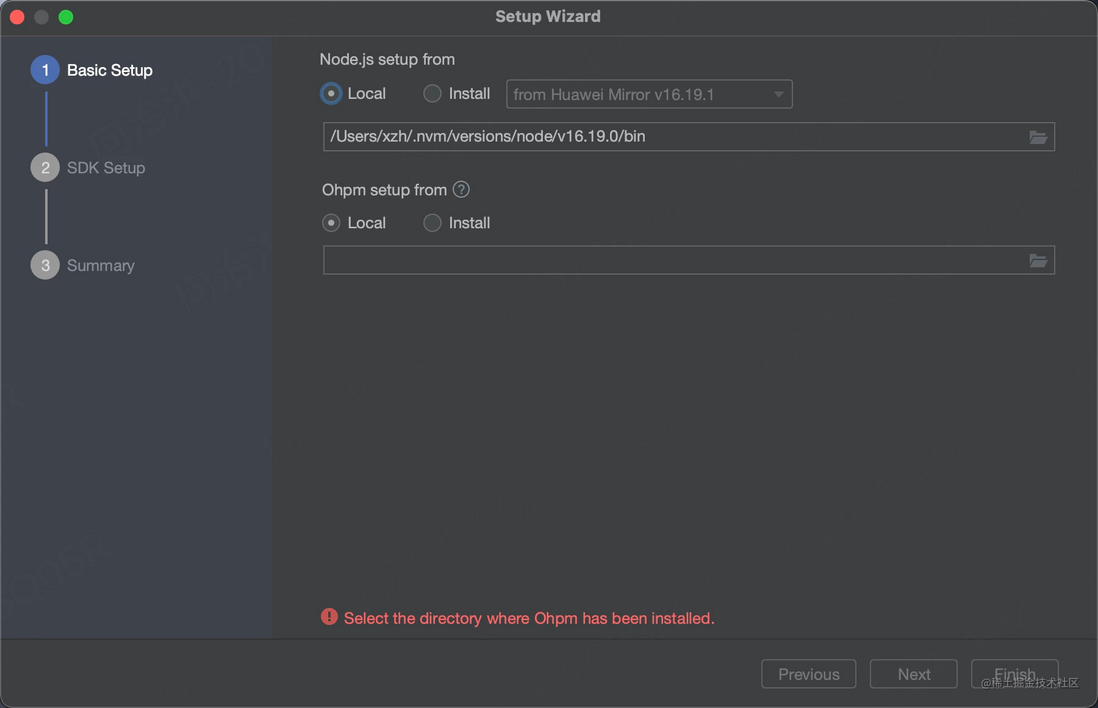Screen dimensions: 1098x708
Task: Click the Next button
Action: click(914, 674)
